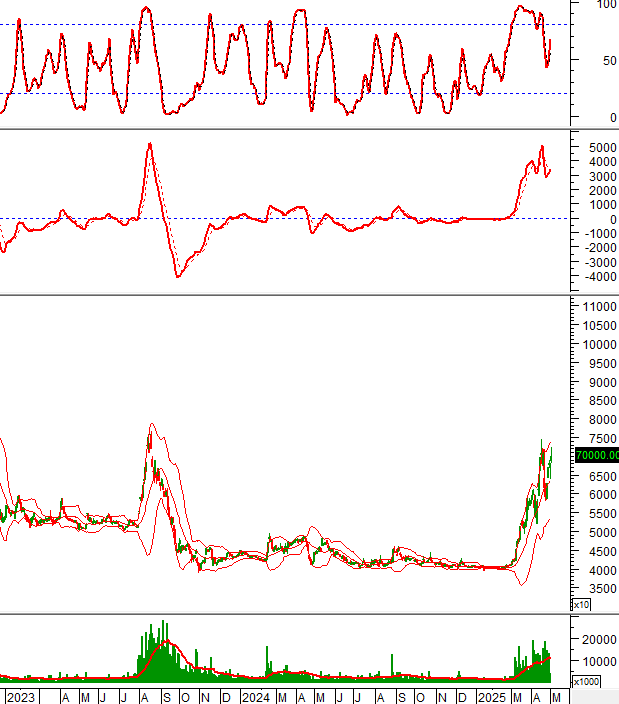Viewport: 619px width, 704px height.
Task: Click the 3000 MACD axis value
Action: click(602, 176)
